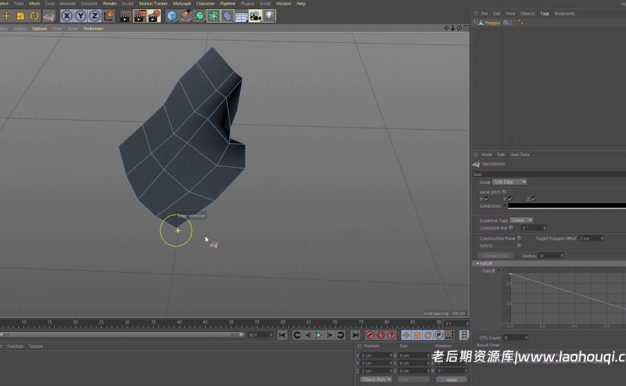Image resolution: width=626 pixels, height=386 pixels.
Task: Click the Record Active Objects red button
Action: click(x=370, y=335)
